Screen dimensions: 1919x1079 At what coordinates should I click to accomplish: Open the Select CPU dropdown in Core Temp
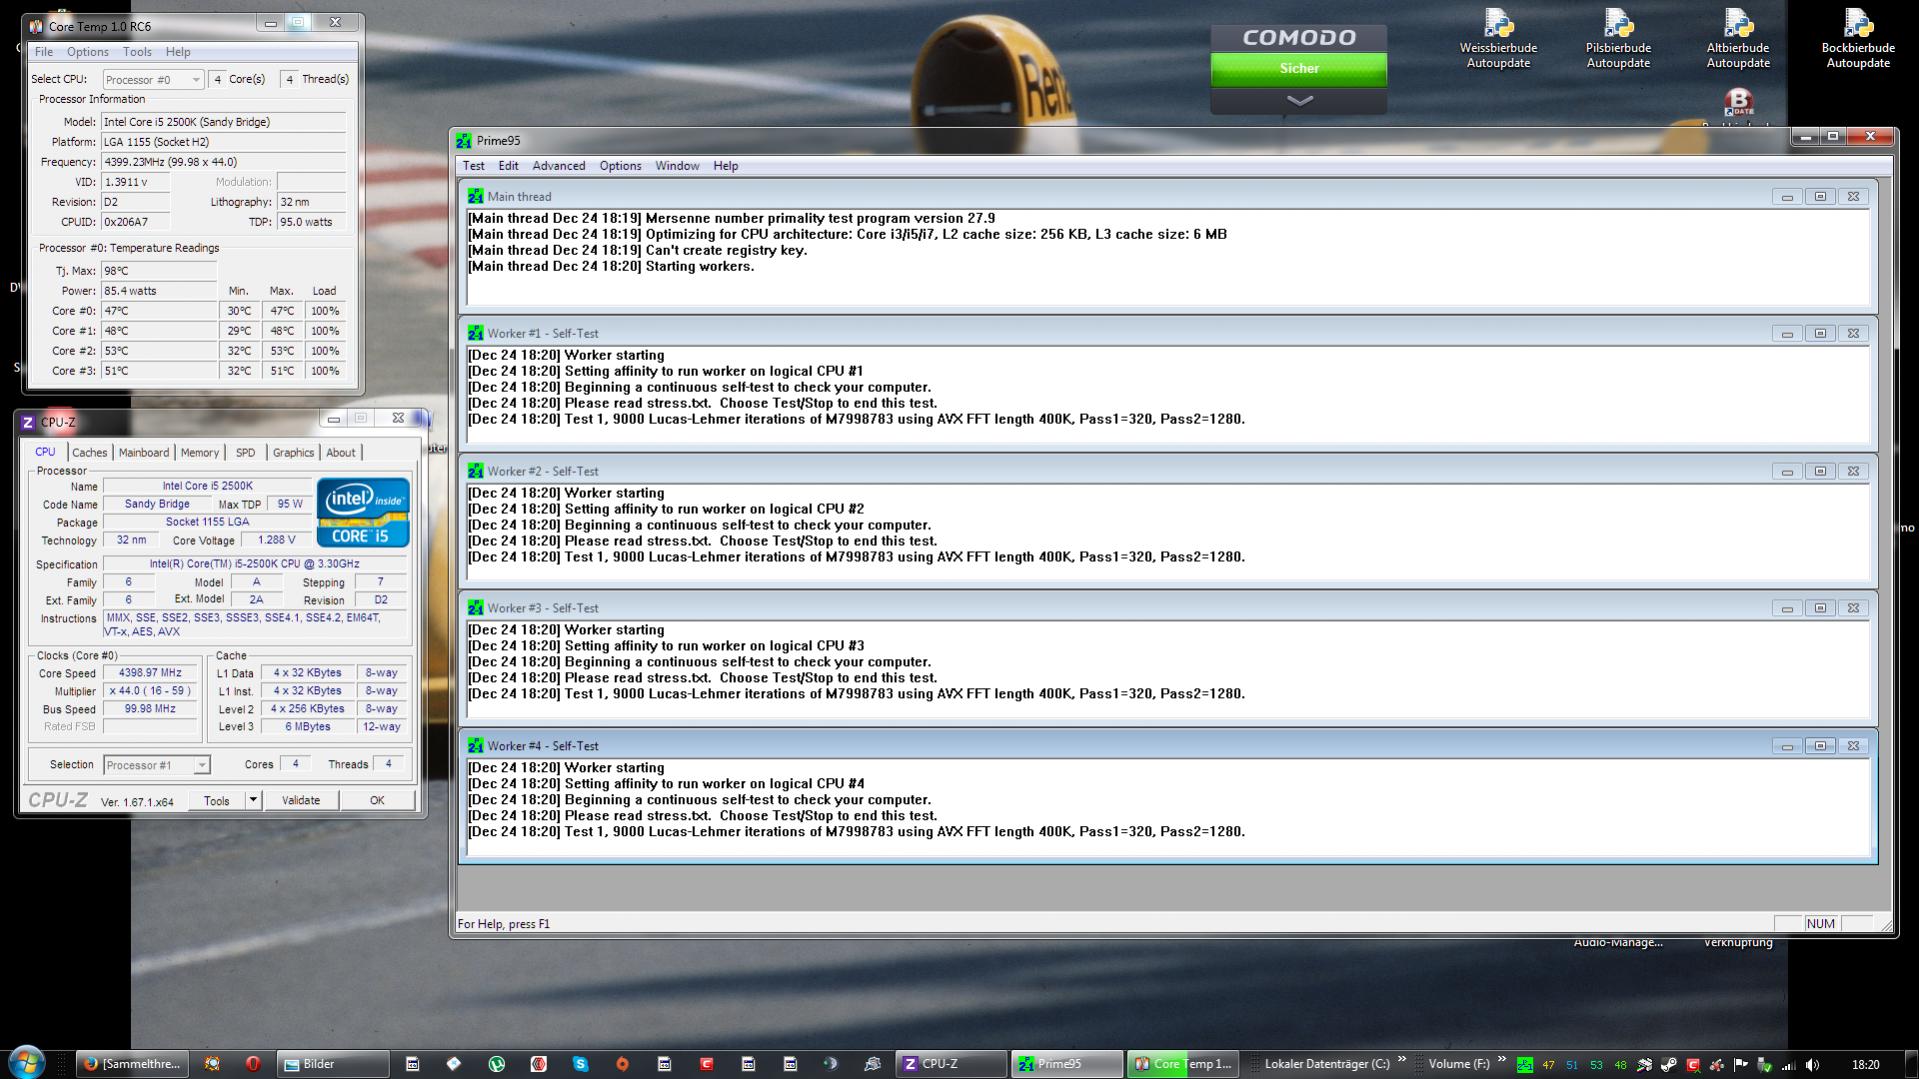[153, 80]
